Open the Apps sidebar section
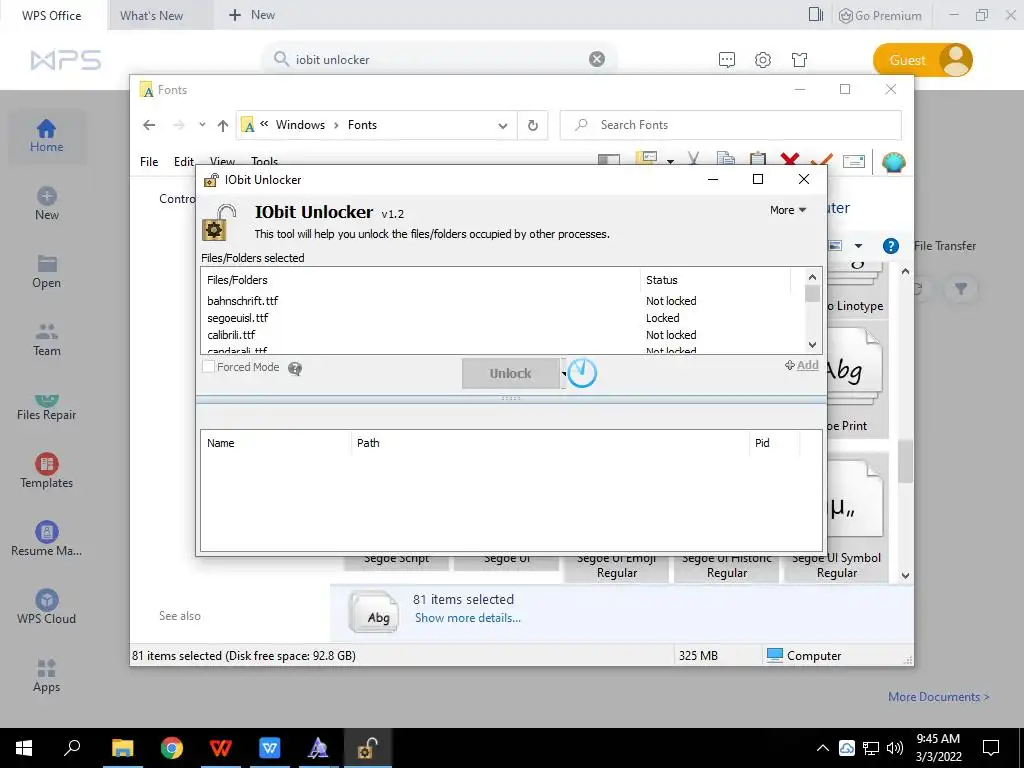 (x=46, y=675)
